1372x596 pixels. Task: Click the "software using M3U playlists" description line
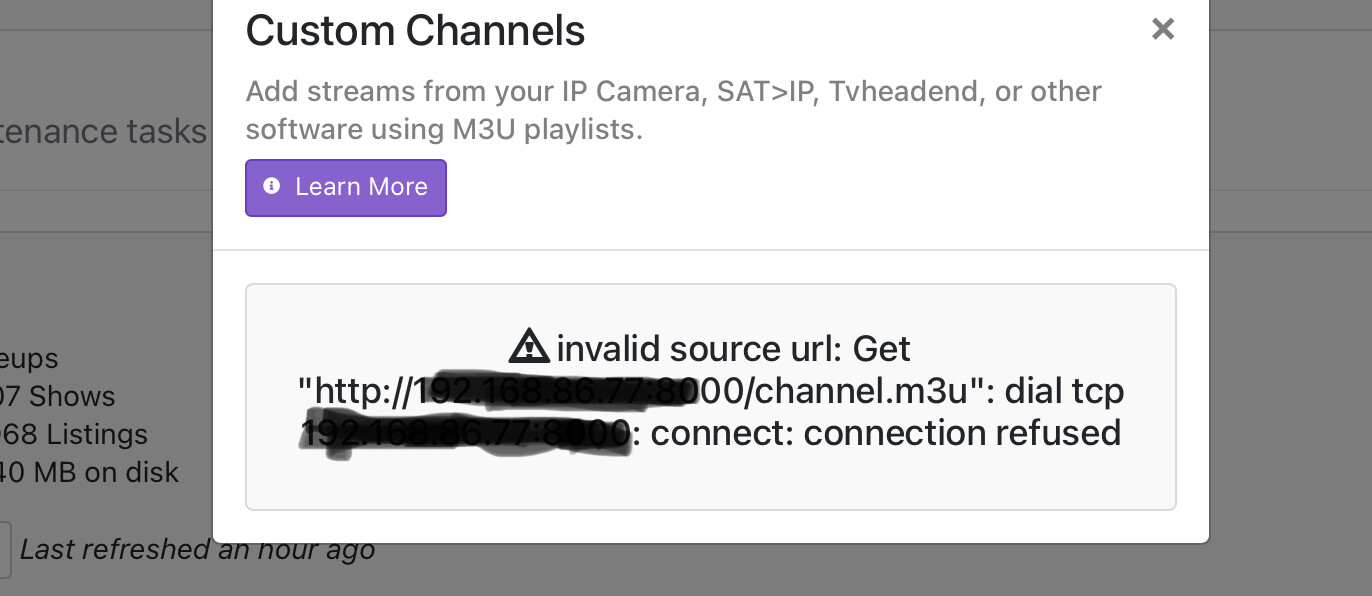(444, 130)
